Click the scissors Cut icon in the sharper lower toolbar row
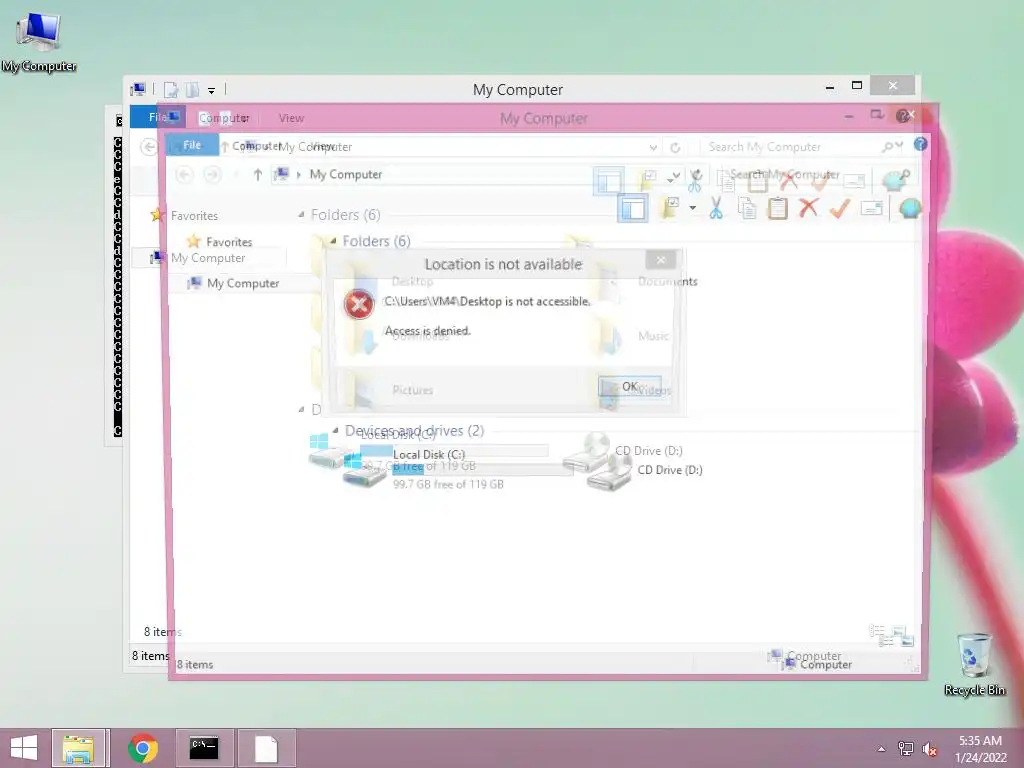This screenshot has width=1024, height=768. [716, 208]
